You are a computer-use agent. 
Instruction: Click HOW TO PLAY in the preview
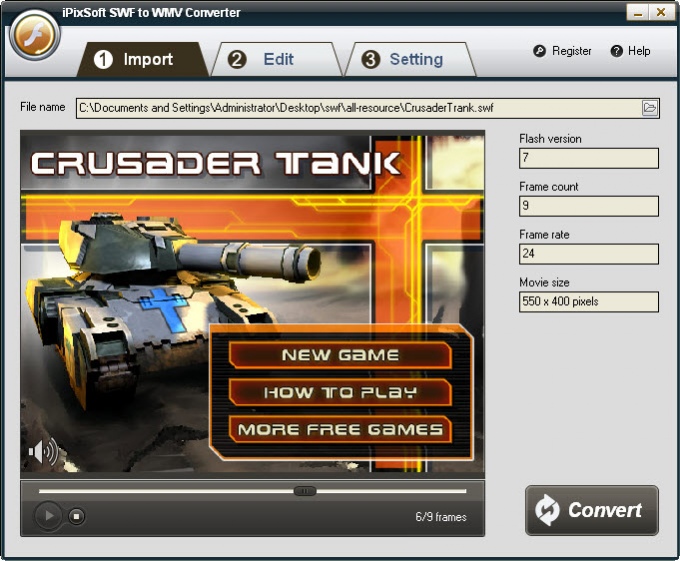point(340,392)
